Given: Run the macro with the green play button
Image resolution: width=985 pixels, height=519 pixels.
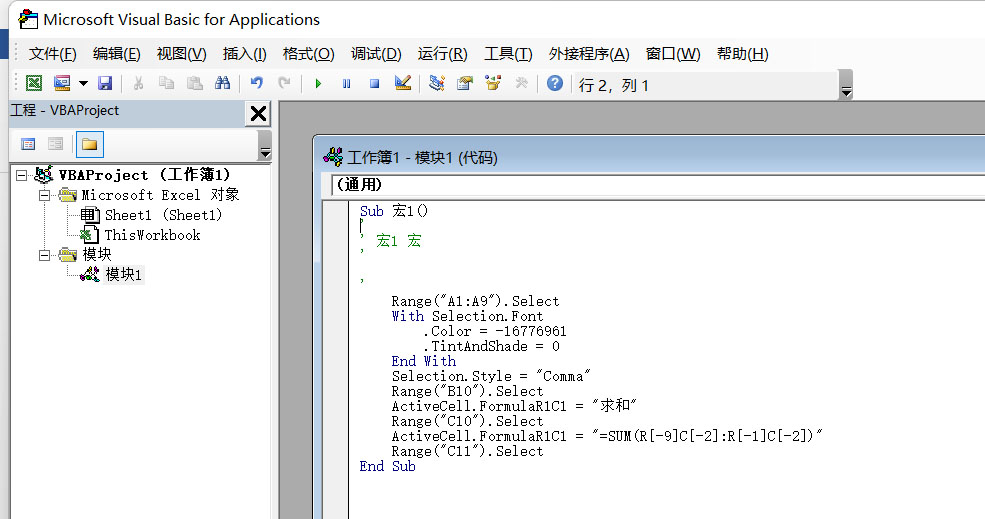Looking at the screenshot, I should pos(318,83).
